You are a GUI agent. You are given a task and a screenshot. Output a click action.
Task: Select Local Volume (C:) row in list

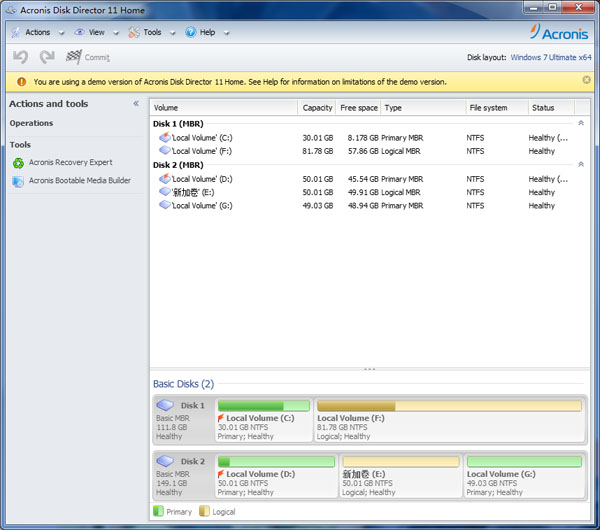(201, 137)
